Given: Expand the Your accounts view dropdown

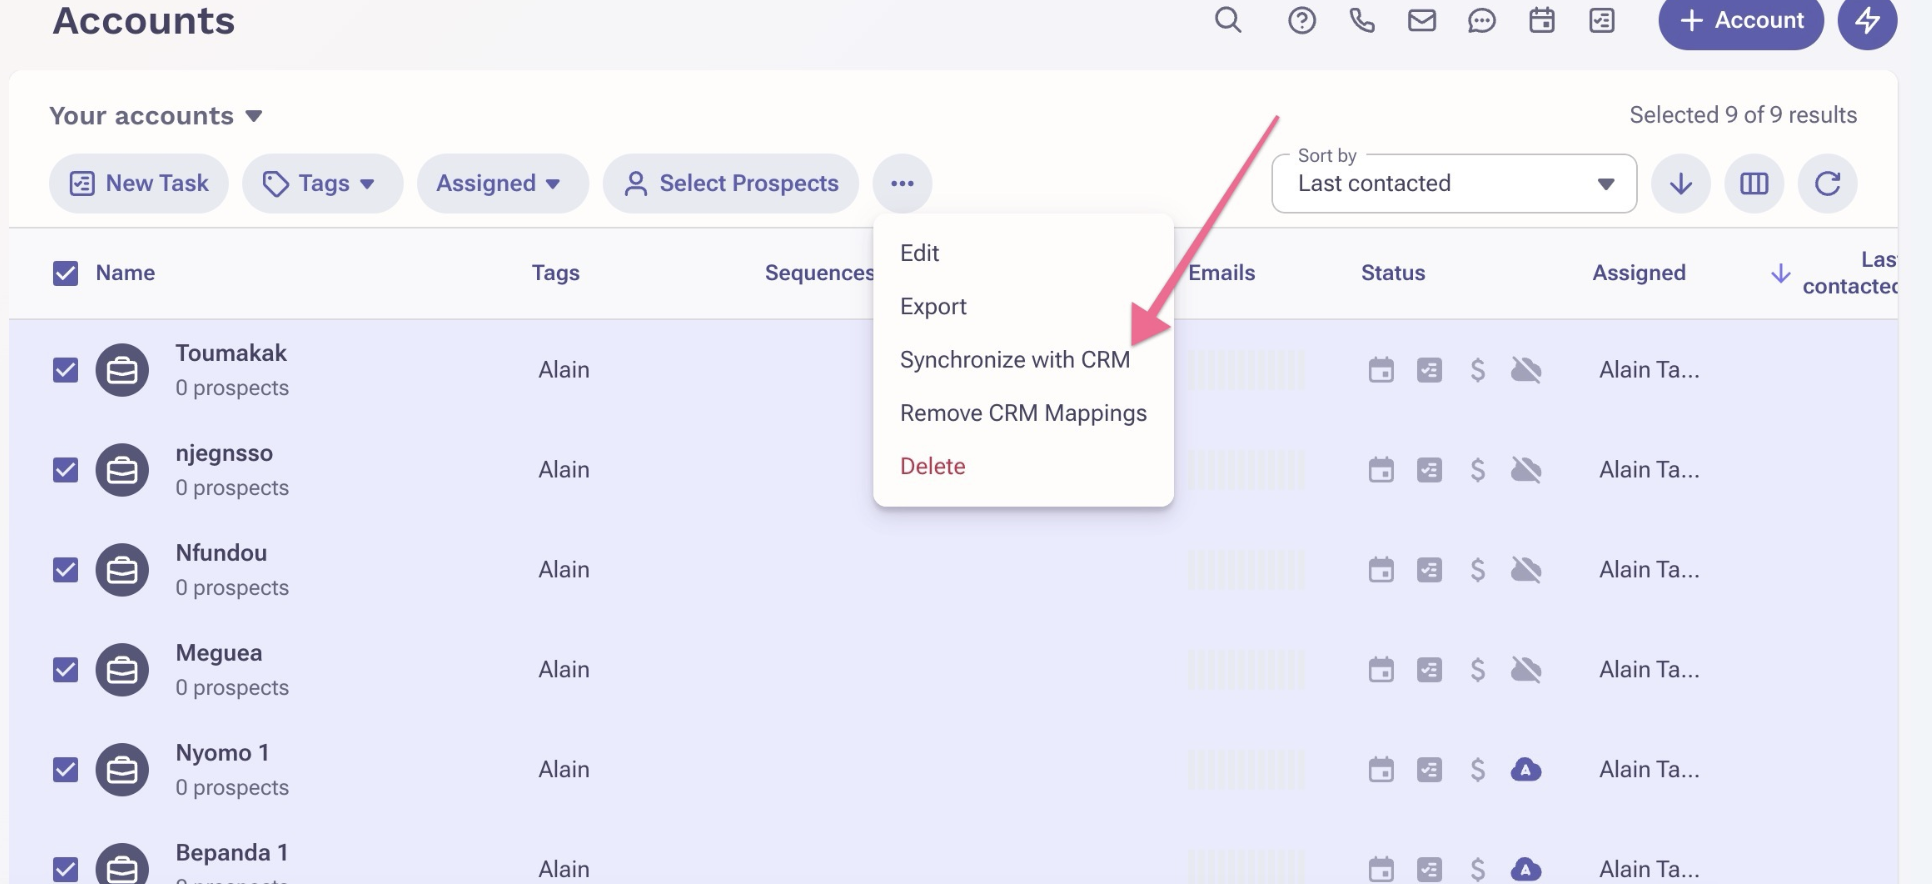Looking at the screenshot, I should (156, 116).
